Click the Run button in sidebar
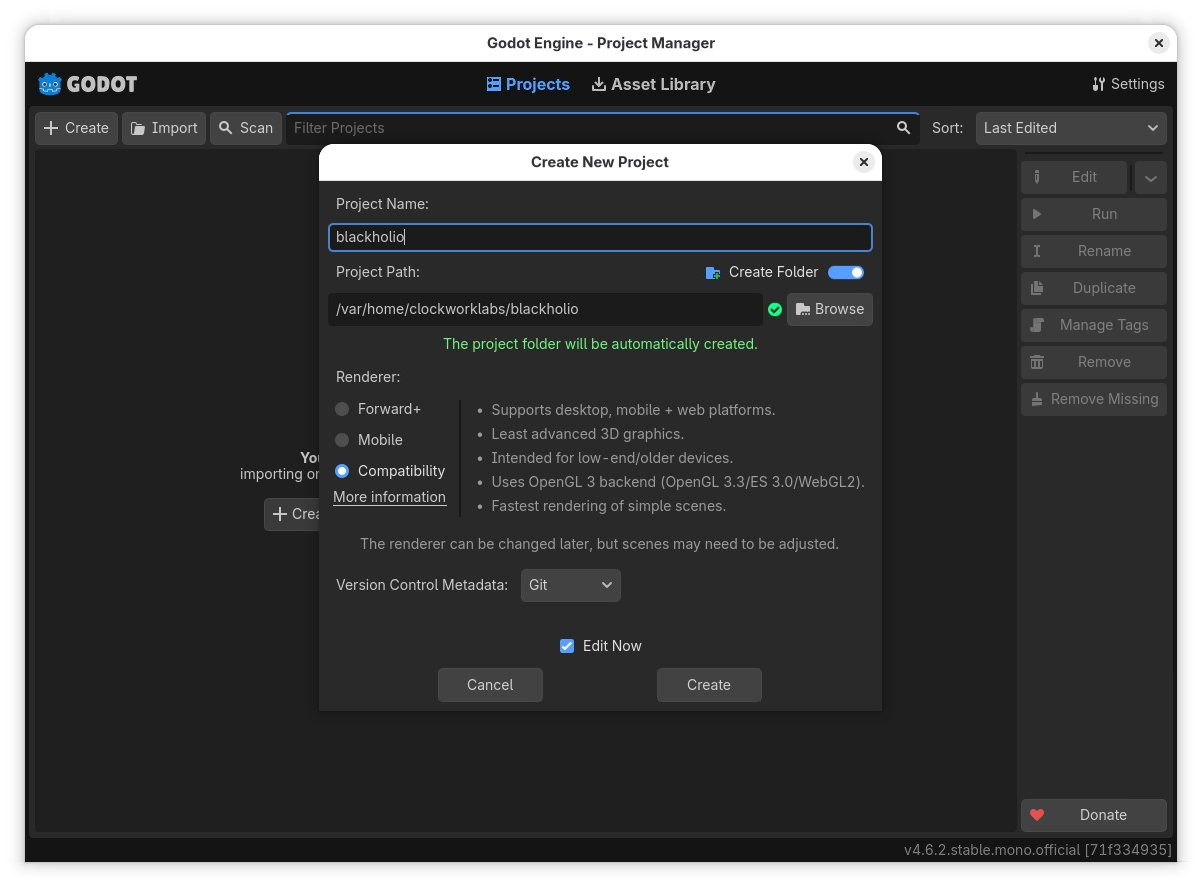The width and height of the screenshot is (1202, 887). 1094,214
